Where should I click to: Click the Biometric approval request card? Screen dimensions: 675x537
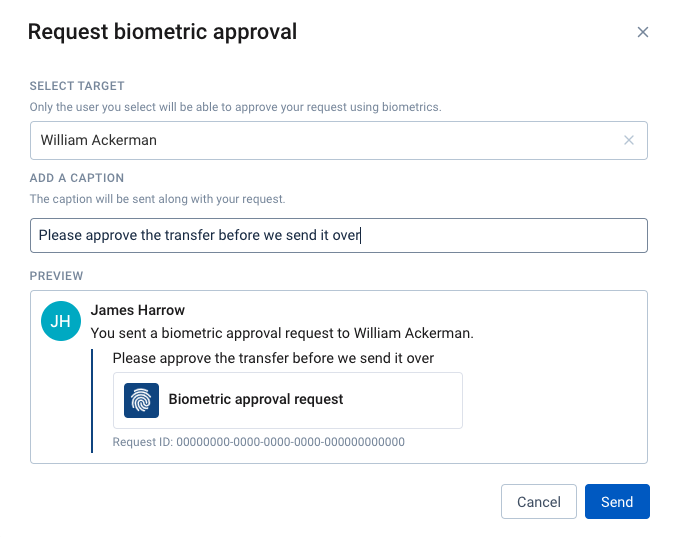pyautogui.click(x=288, y=400)
